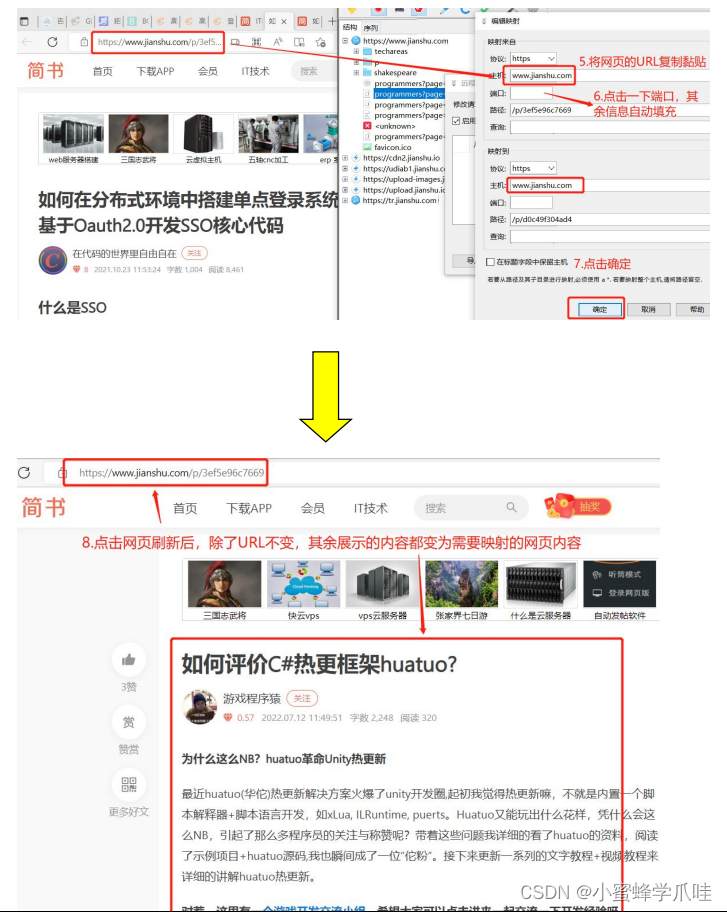The width and height of the screenshot is (727, 912).
Task: Click IT技术 in the huatuo article page navigation
Action: tap(370, 508)
